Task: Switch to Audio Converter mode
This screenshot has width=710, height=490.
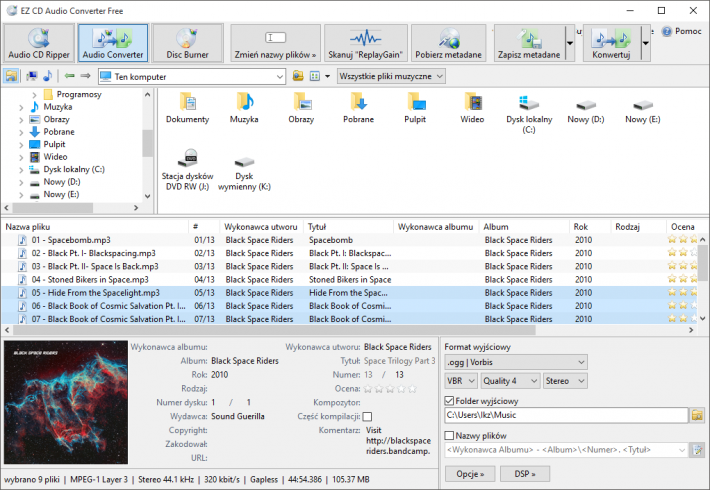Action: point(113,43)
